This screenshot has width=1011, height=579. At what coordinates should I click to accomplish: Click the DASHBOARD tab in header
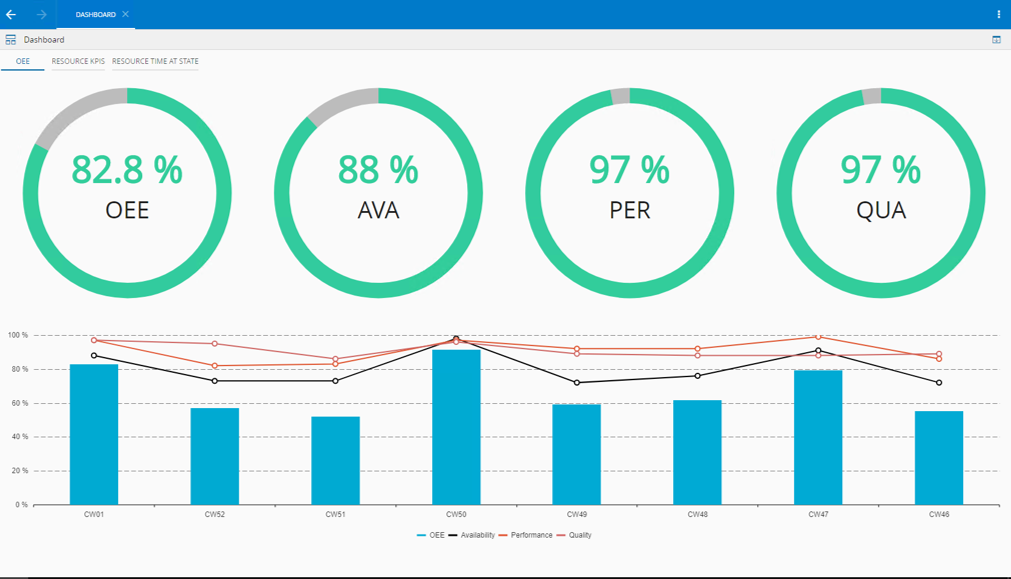point(95,14)
